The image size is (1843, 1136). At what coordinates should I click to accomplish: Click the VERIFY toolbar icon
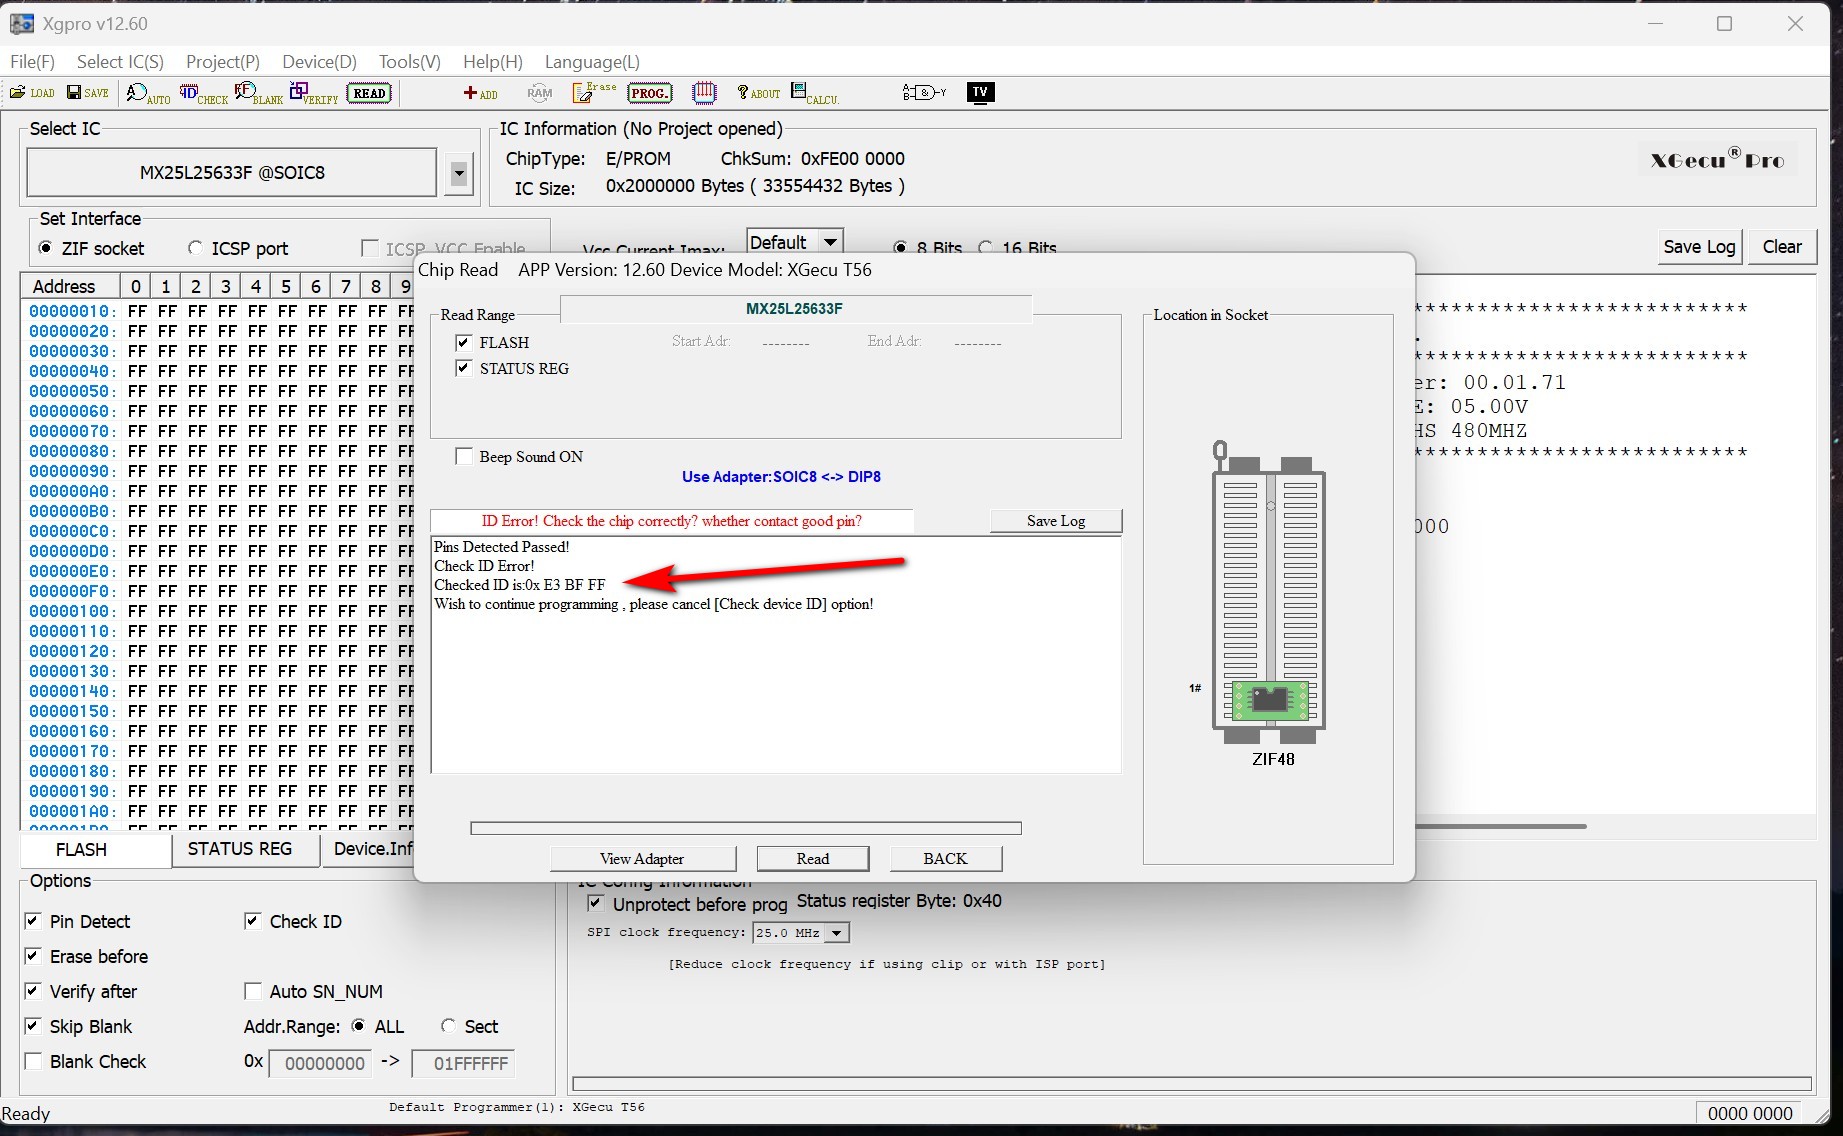313,94
